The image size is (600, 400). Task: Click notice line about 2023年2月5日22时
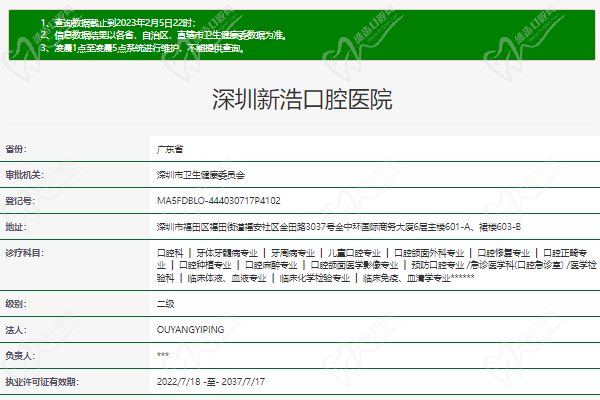pyautogui.click(x=118, y=23)
